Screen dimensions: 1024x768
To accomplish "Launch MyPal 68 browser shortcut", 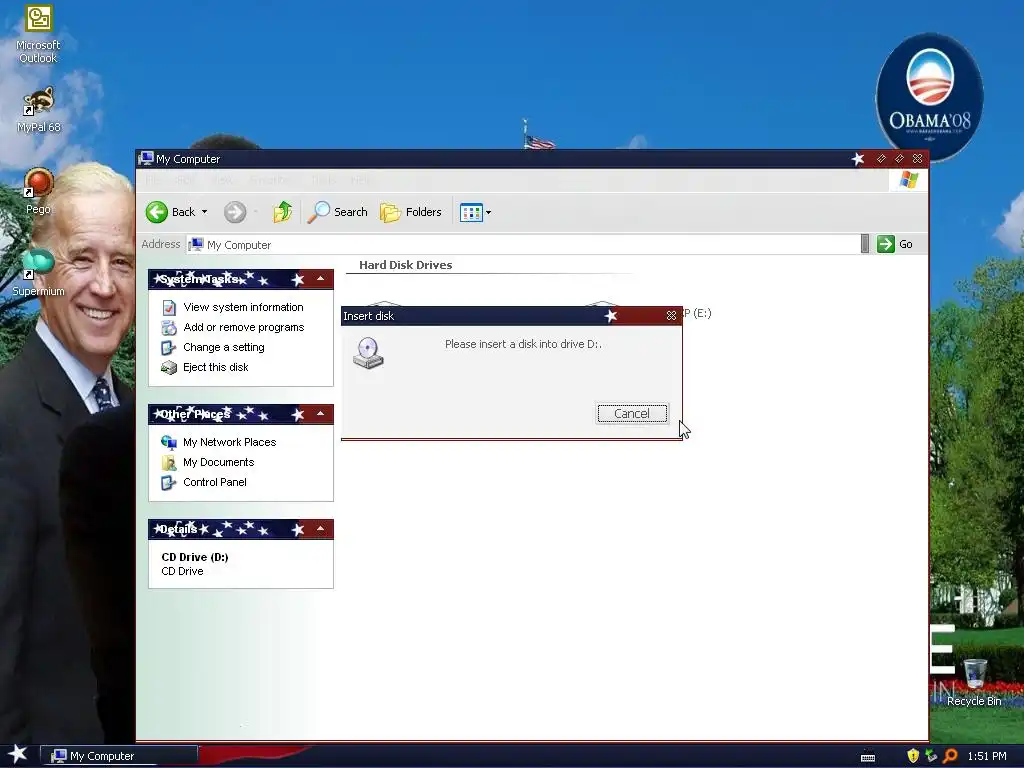I will coord(38,110).
